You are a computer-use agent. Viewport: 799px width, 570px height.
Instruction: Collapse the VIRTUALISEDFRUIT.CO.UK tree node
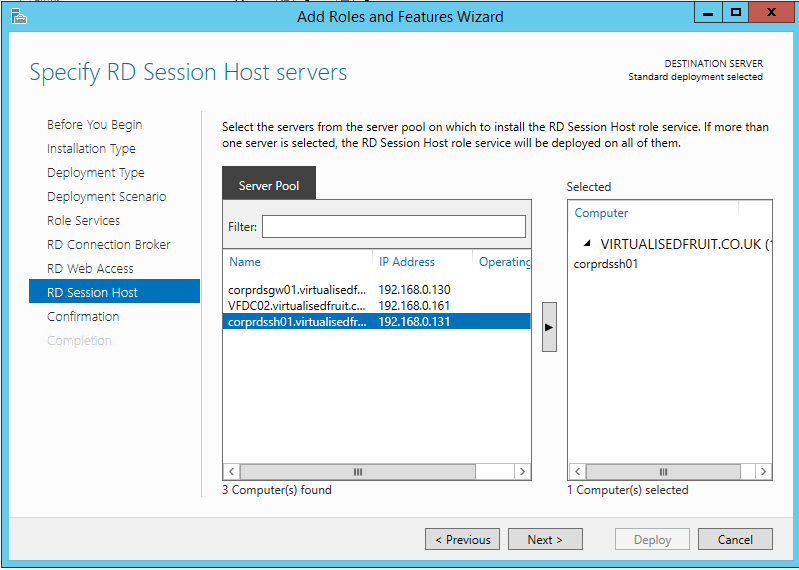[x=587, y=244]
